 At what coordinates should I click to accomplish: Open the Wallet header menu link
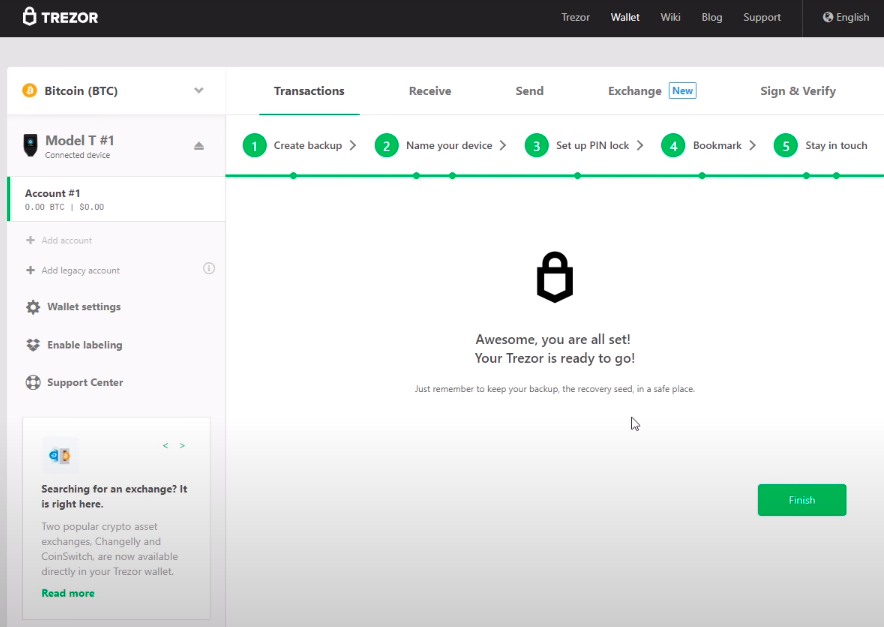tap(625, 17)
